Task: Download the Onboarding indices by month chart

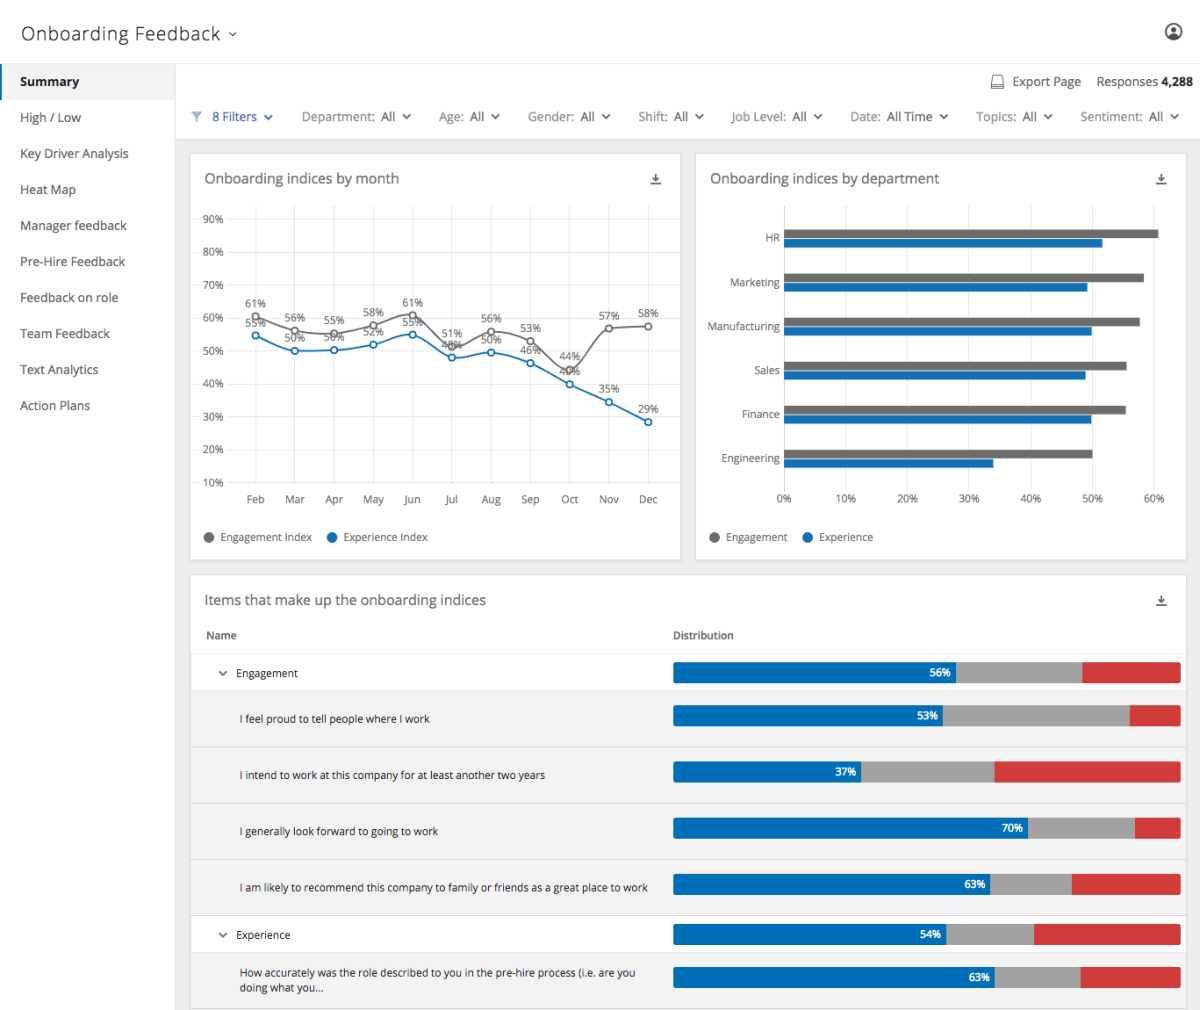Action: point(655,178)
